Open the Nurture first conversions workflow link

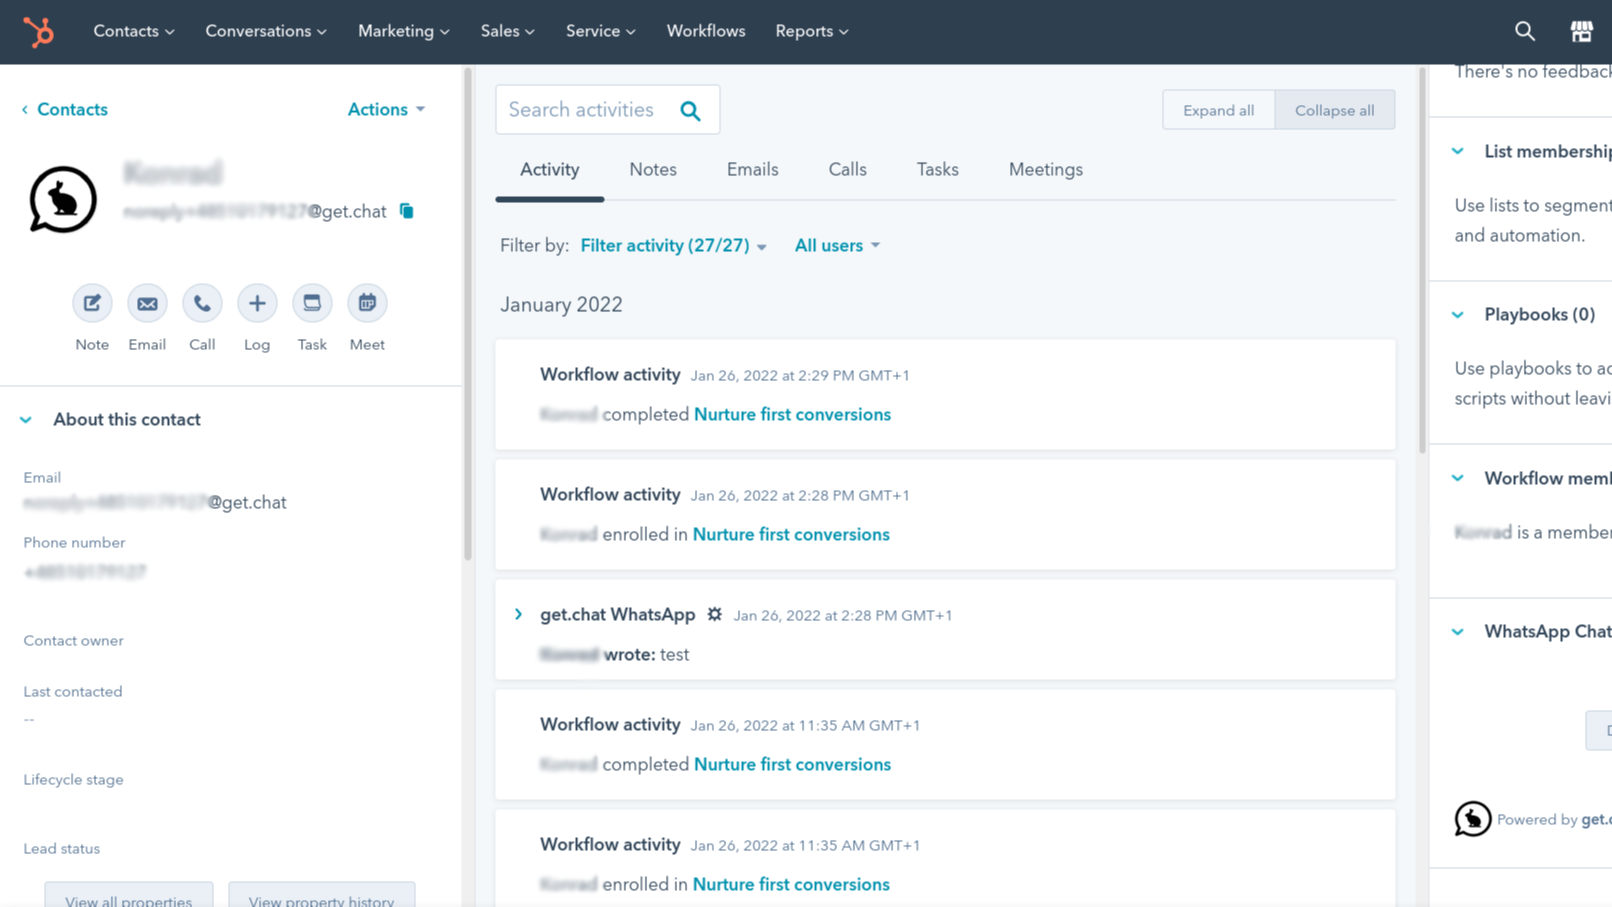(791, 414)
